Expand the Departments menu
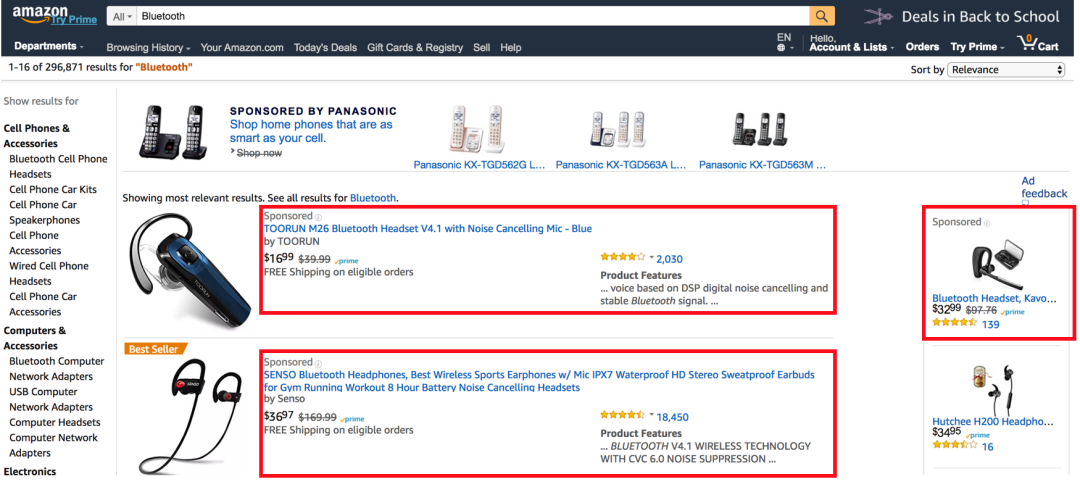The height and width of the screenshot is (495, 1080). (49, 46)
